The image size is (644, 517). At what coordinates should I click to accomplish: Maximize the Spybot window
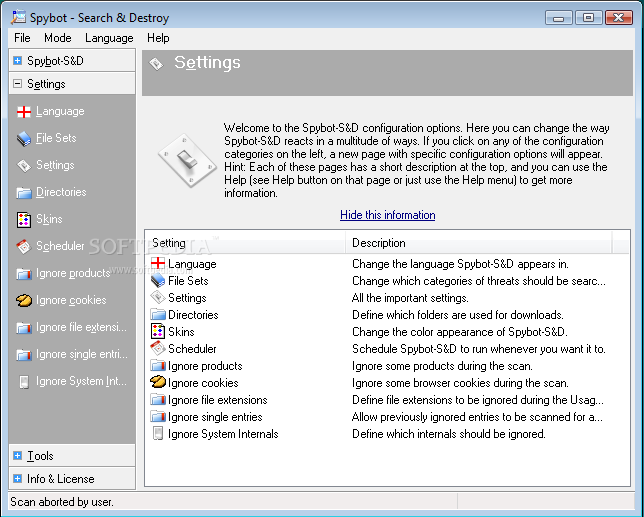click(588, 18)
